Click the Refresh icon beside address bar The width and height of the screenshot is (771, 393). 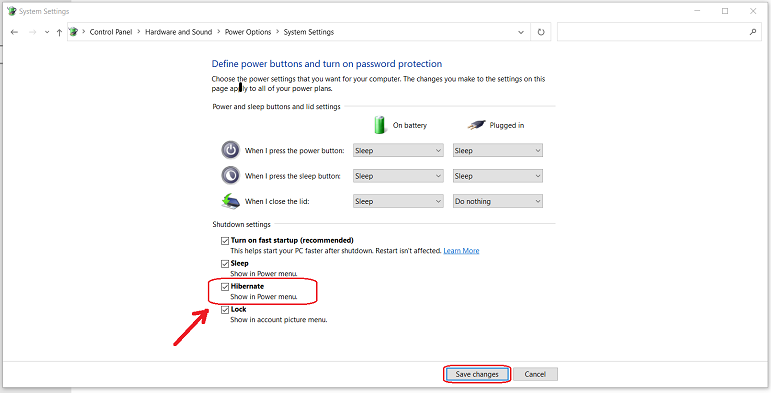[541, 32]
